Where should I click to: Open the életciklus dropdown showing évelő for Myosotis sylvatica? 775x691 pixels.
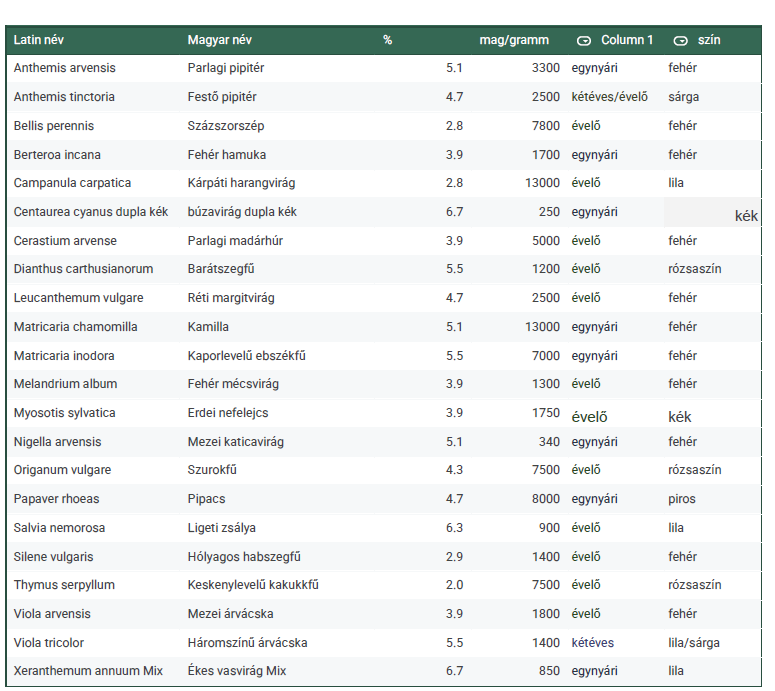pyautogui.click(x=589, y=417)
